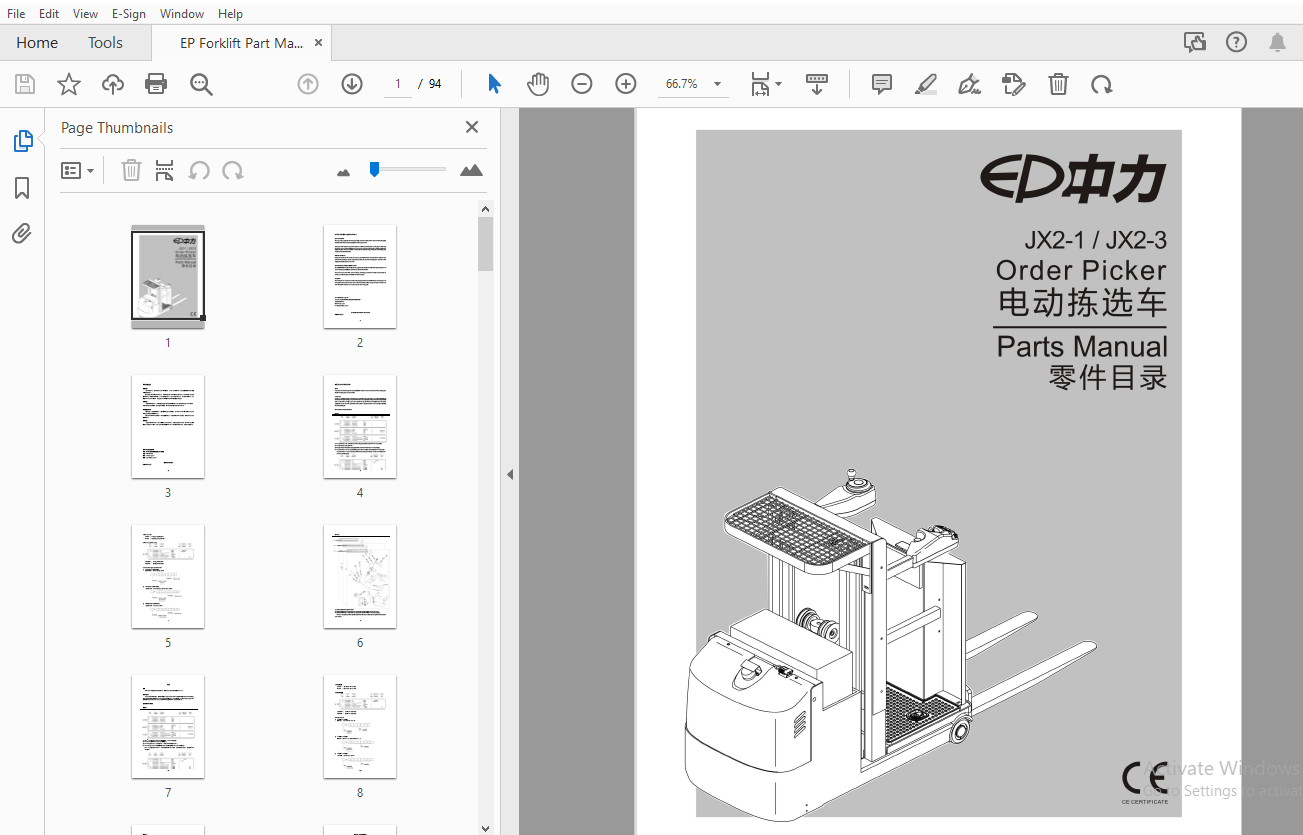Bookmark this file with the star icon
1303x835 pixels.
(x=69, y=84)
